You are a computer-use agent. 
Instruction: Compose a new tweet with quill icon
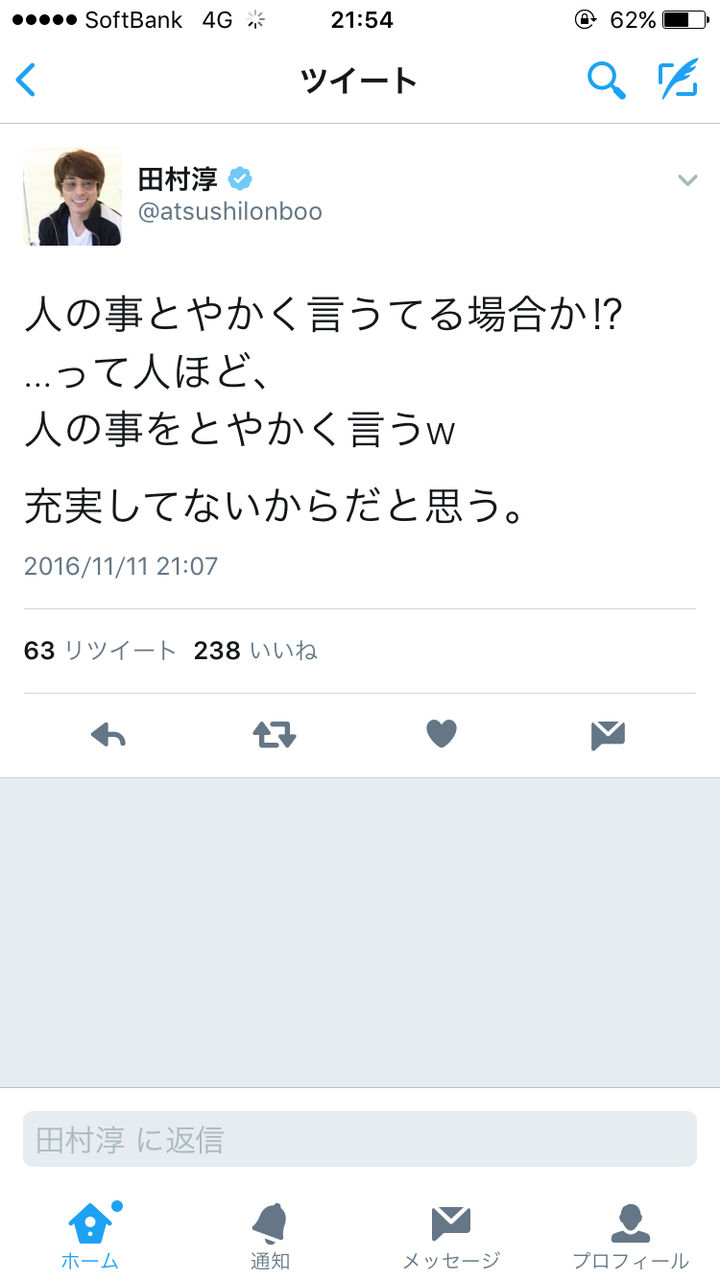677,79
